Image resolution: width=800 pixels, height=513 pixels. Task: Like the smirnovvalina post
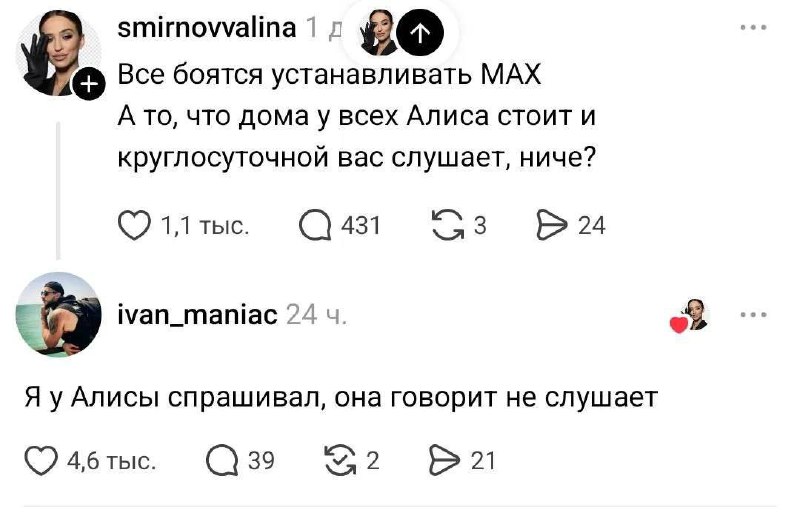tap(135, 225)
